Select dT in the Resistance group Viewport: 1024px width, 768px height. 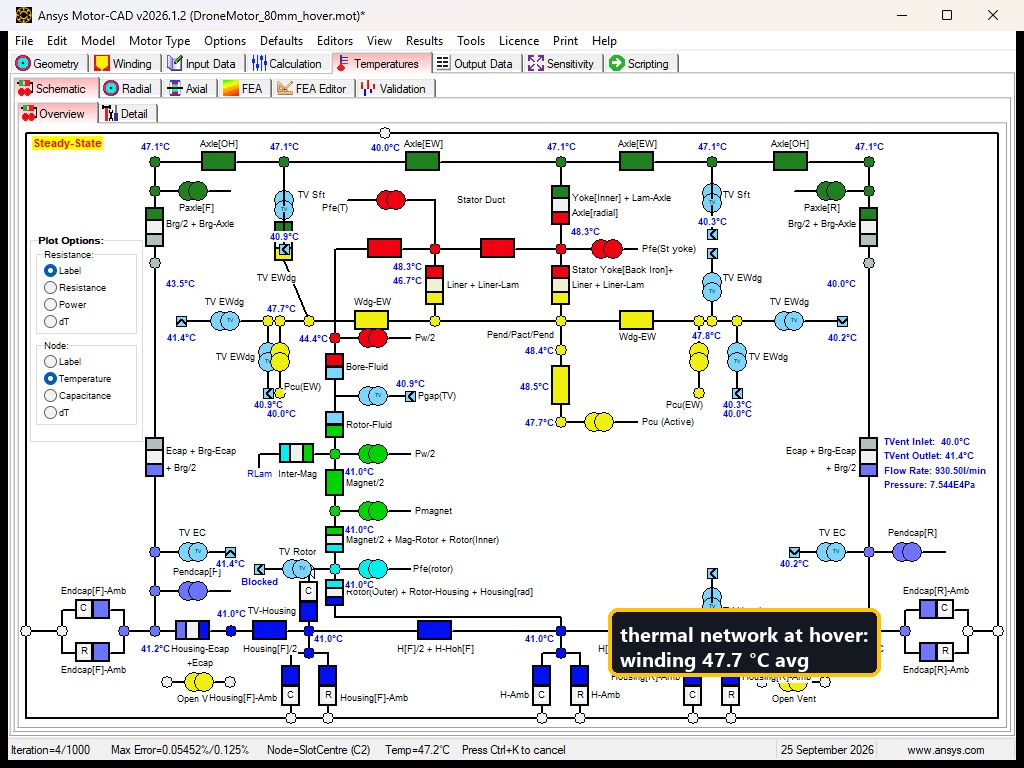click(x=50, y=321)
